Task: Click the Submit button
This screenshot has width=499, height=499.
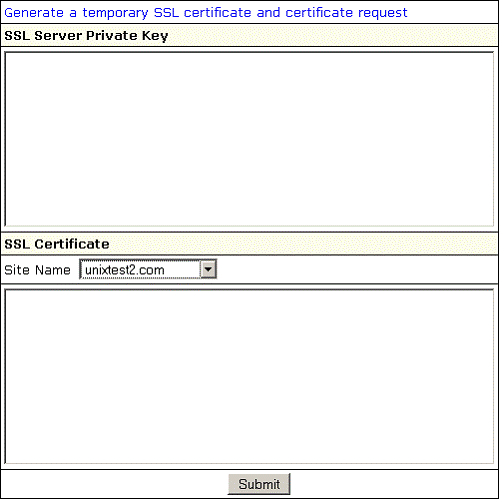Action: 259,484
